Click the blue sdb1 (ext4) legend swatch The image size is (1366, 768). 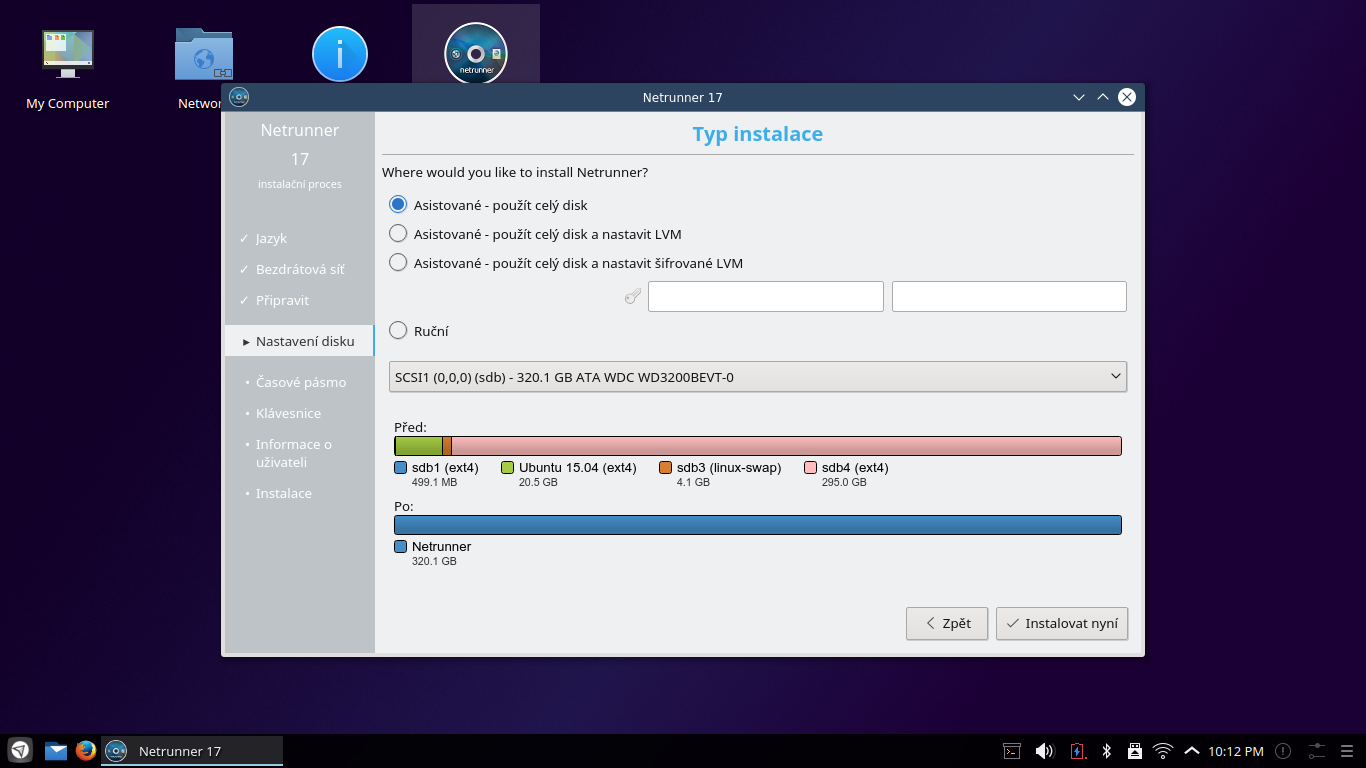coord(400,468)
